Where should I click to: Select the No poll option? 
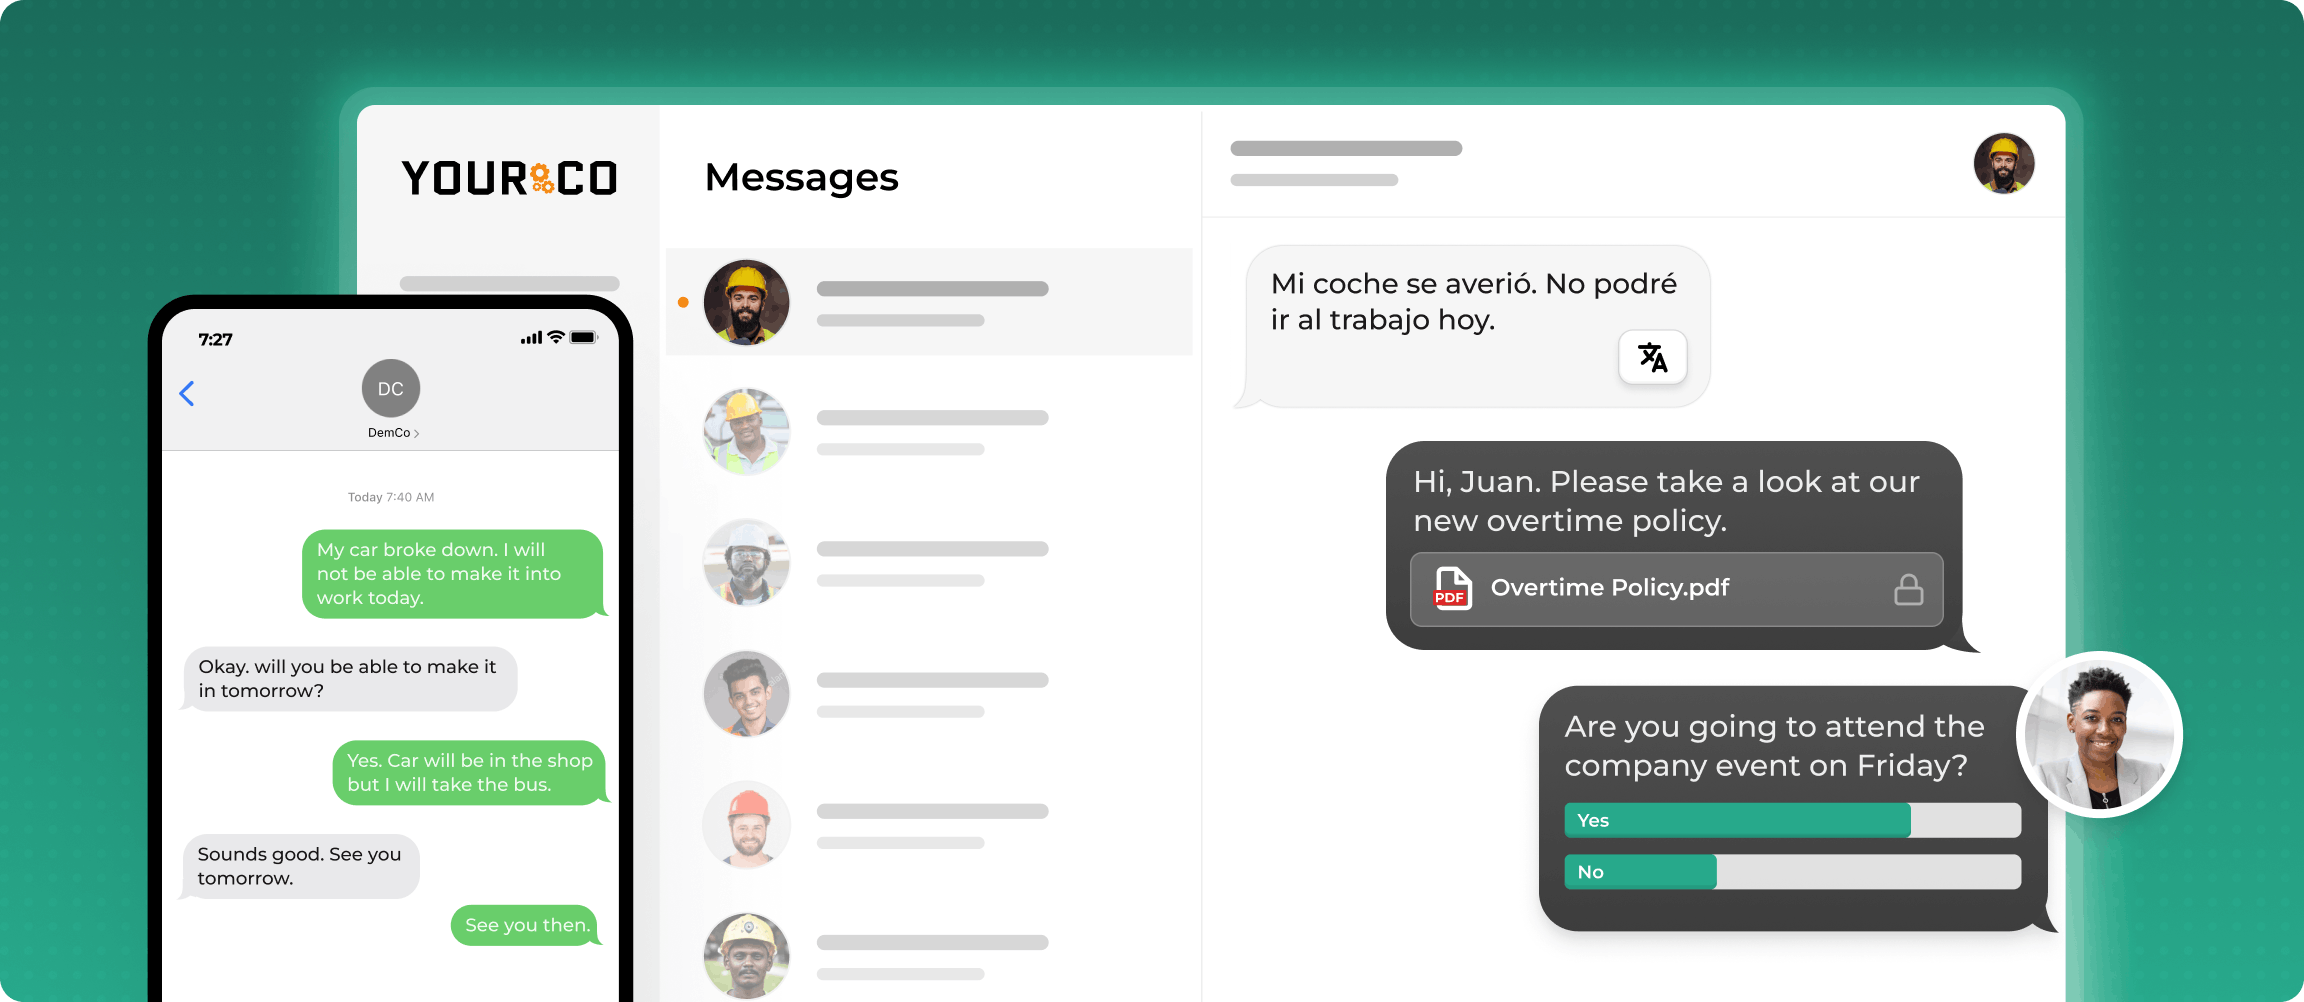pos(1792,871)
